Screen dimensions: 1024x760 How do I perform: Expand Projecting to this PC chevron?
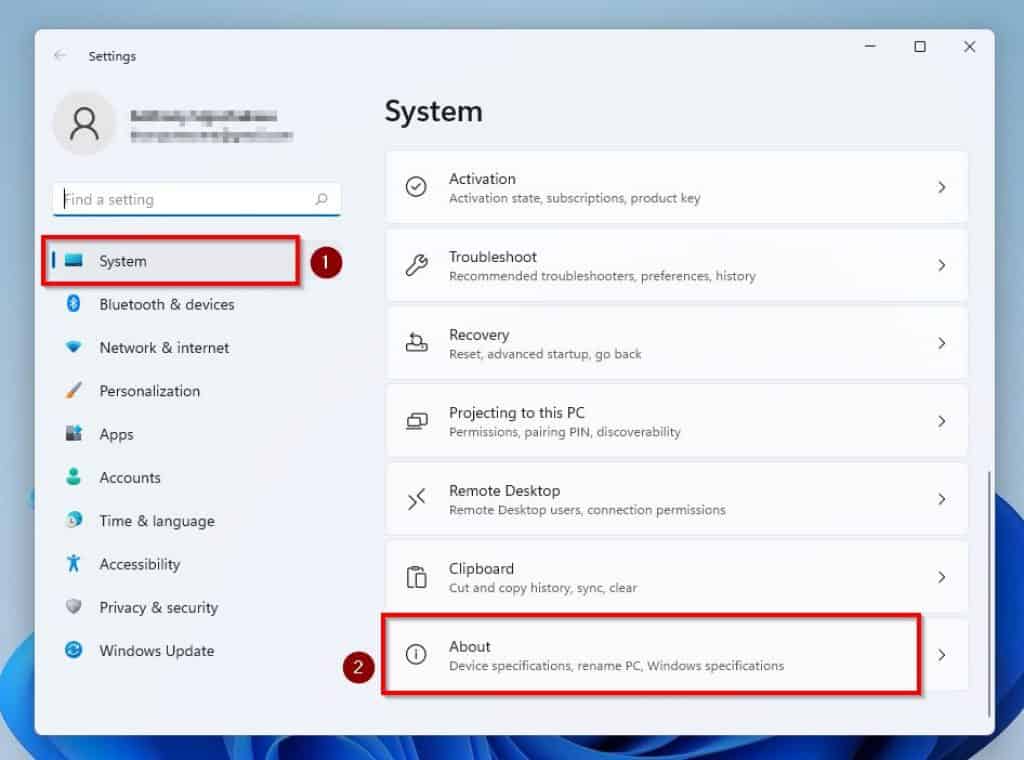[x=941, y=421]
